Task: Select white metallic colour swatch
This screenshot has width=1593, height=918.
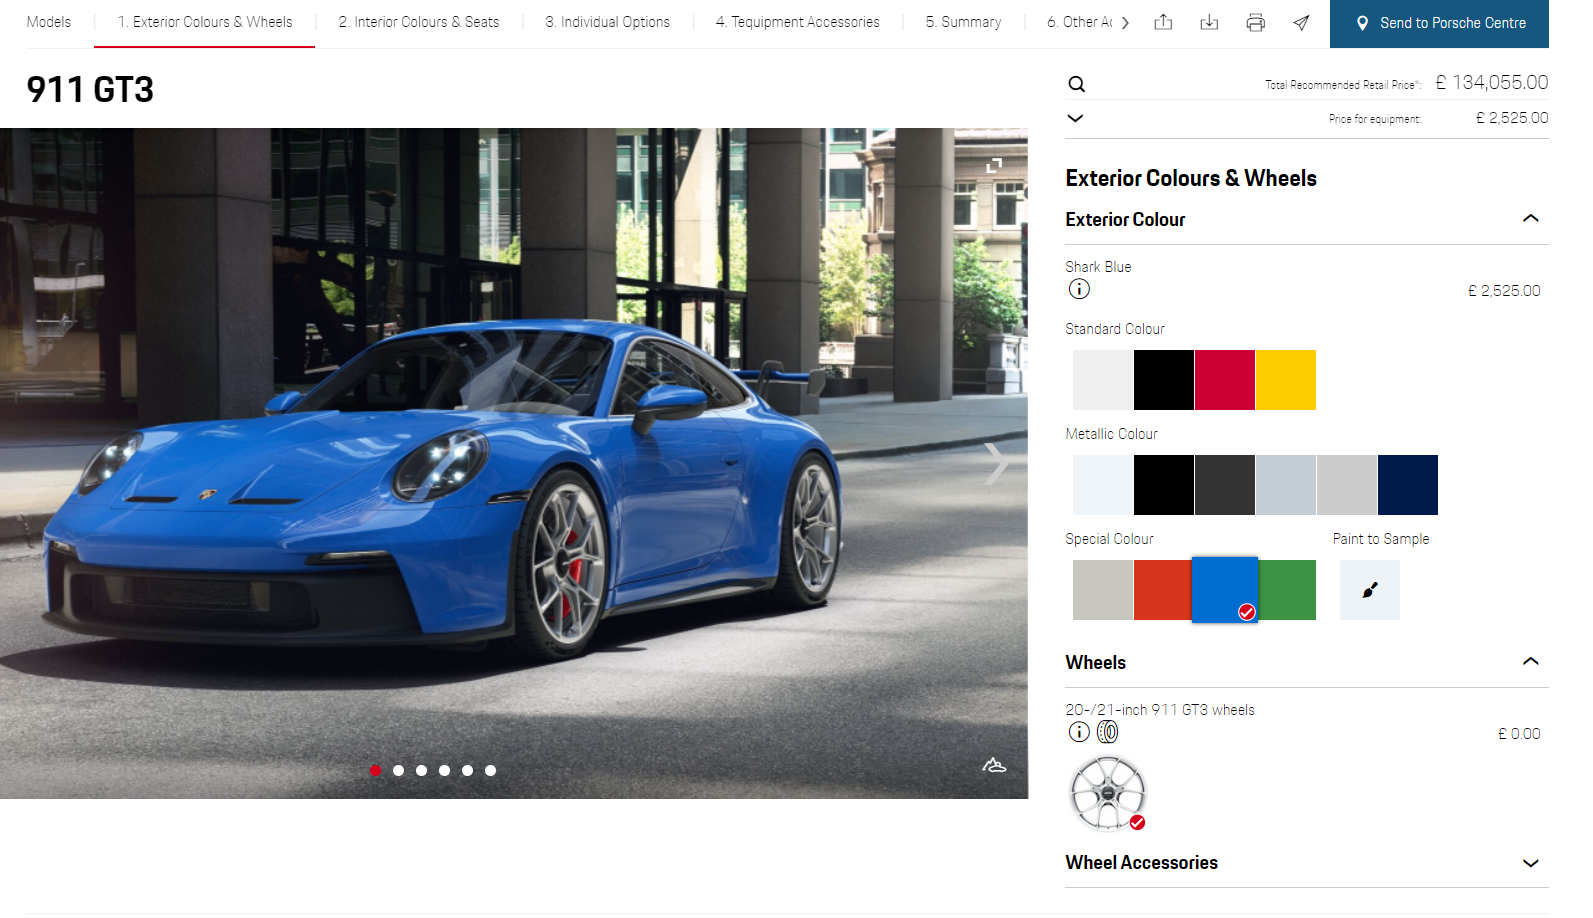Action: (1103, 485)
